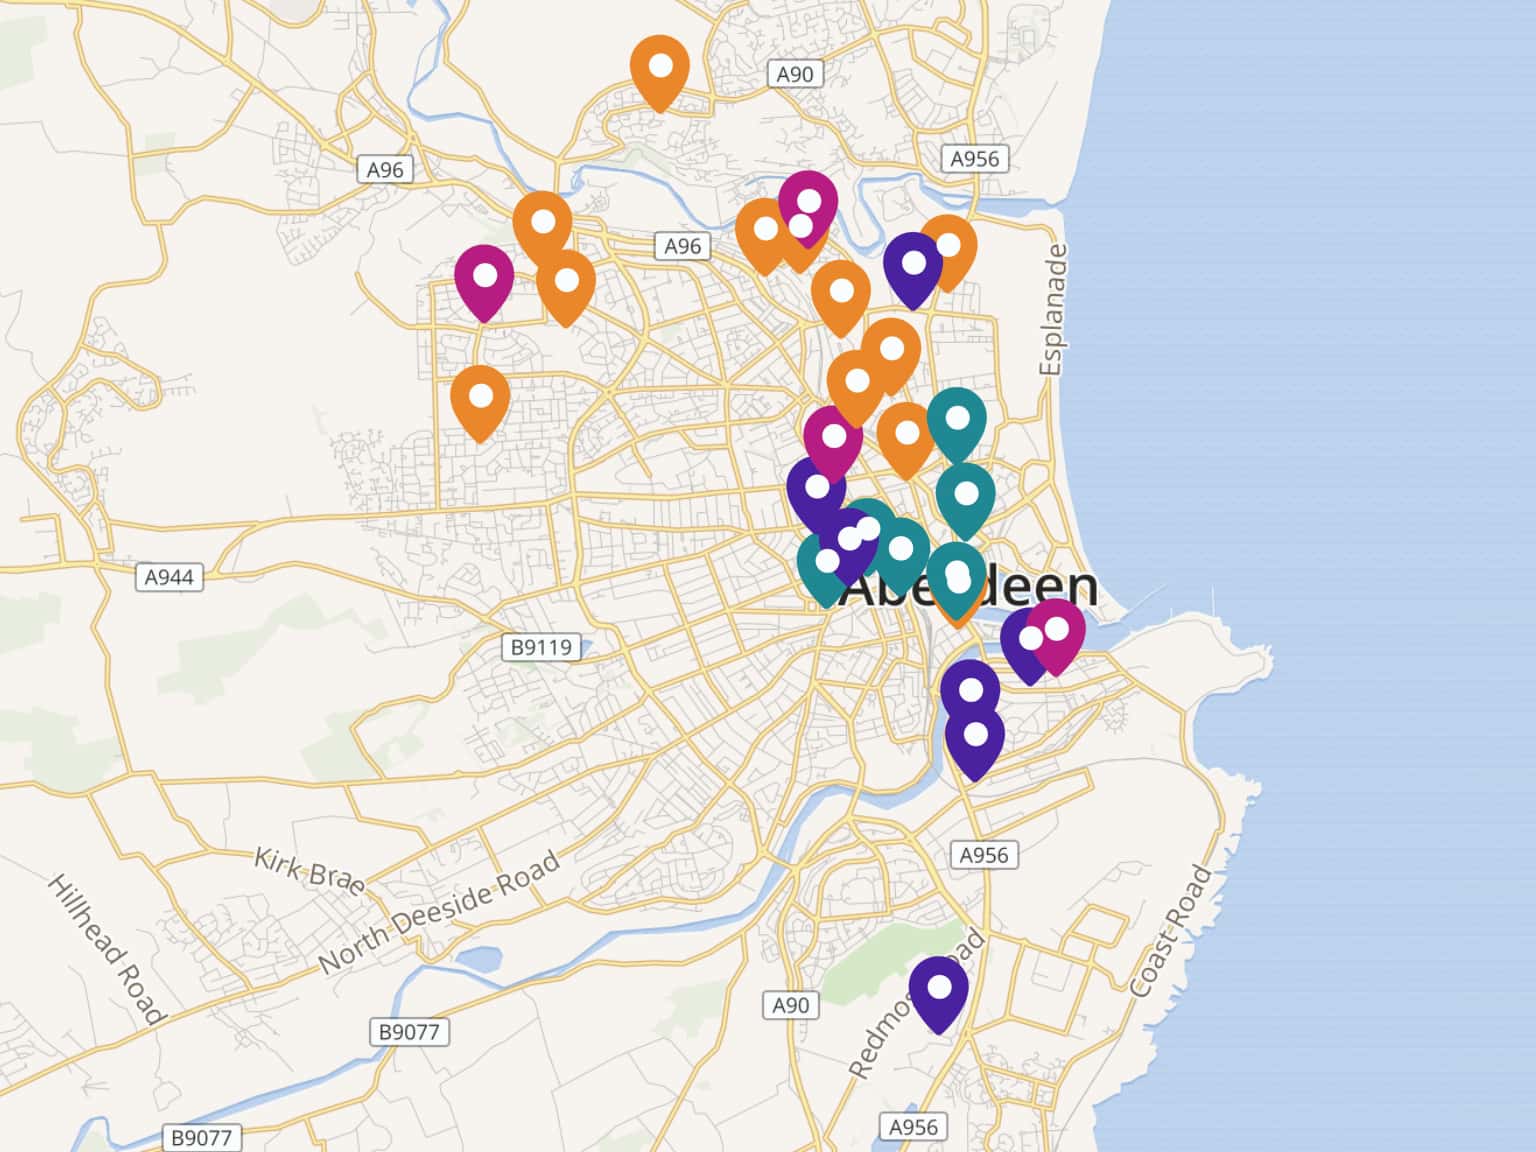Screen dimensions: 1536x1152
Task: Select the northernmost teal marker
Action: click(x=957, y=421)
